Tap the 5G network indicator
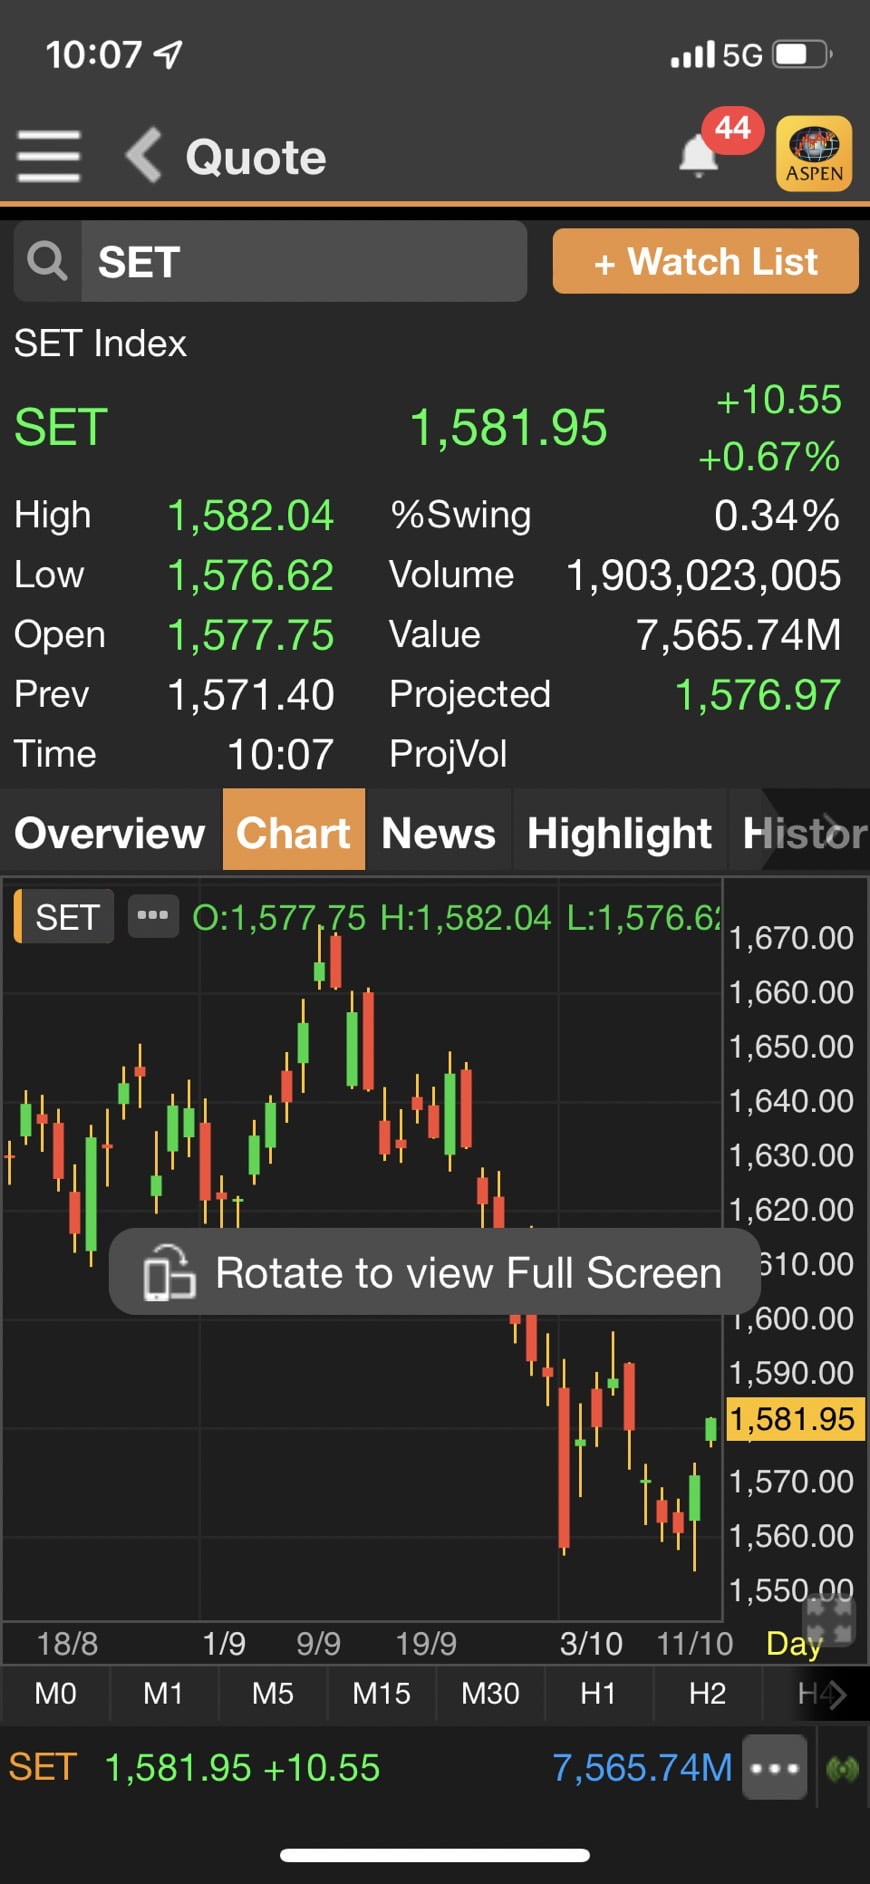 pos(743,54)
